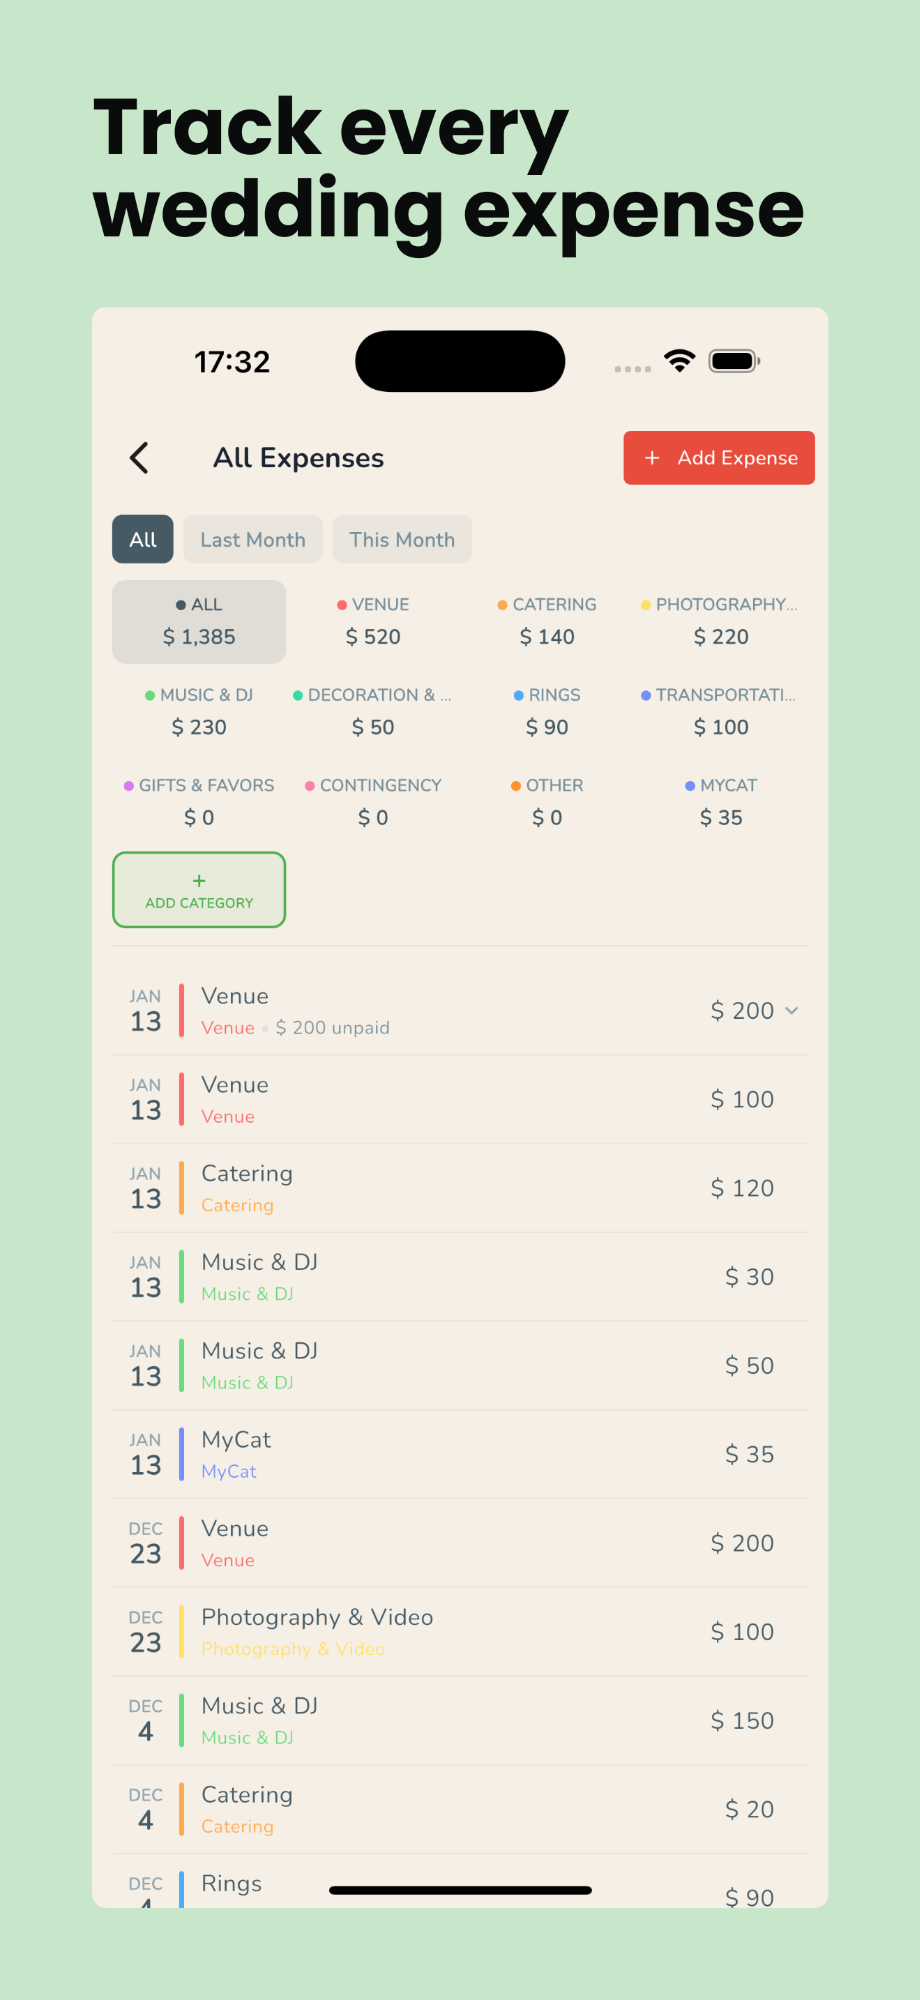This screenshot has height=2000, width=920.
Task: Tap the Wi-Fi status icon
Action: coord(679,360)
